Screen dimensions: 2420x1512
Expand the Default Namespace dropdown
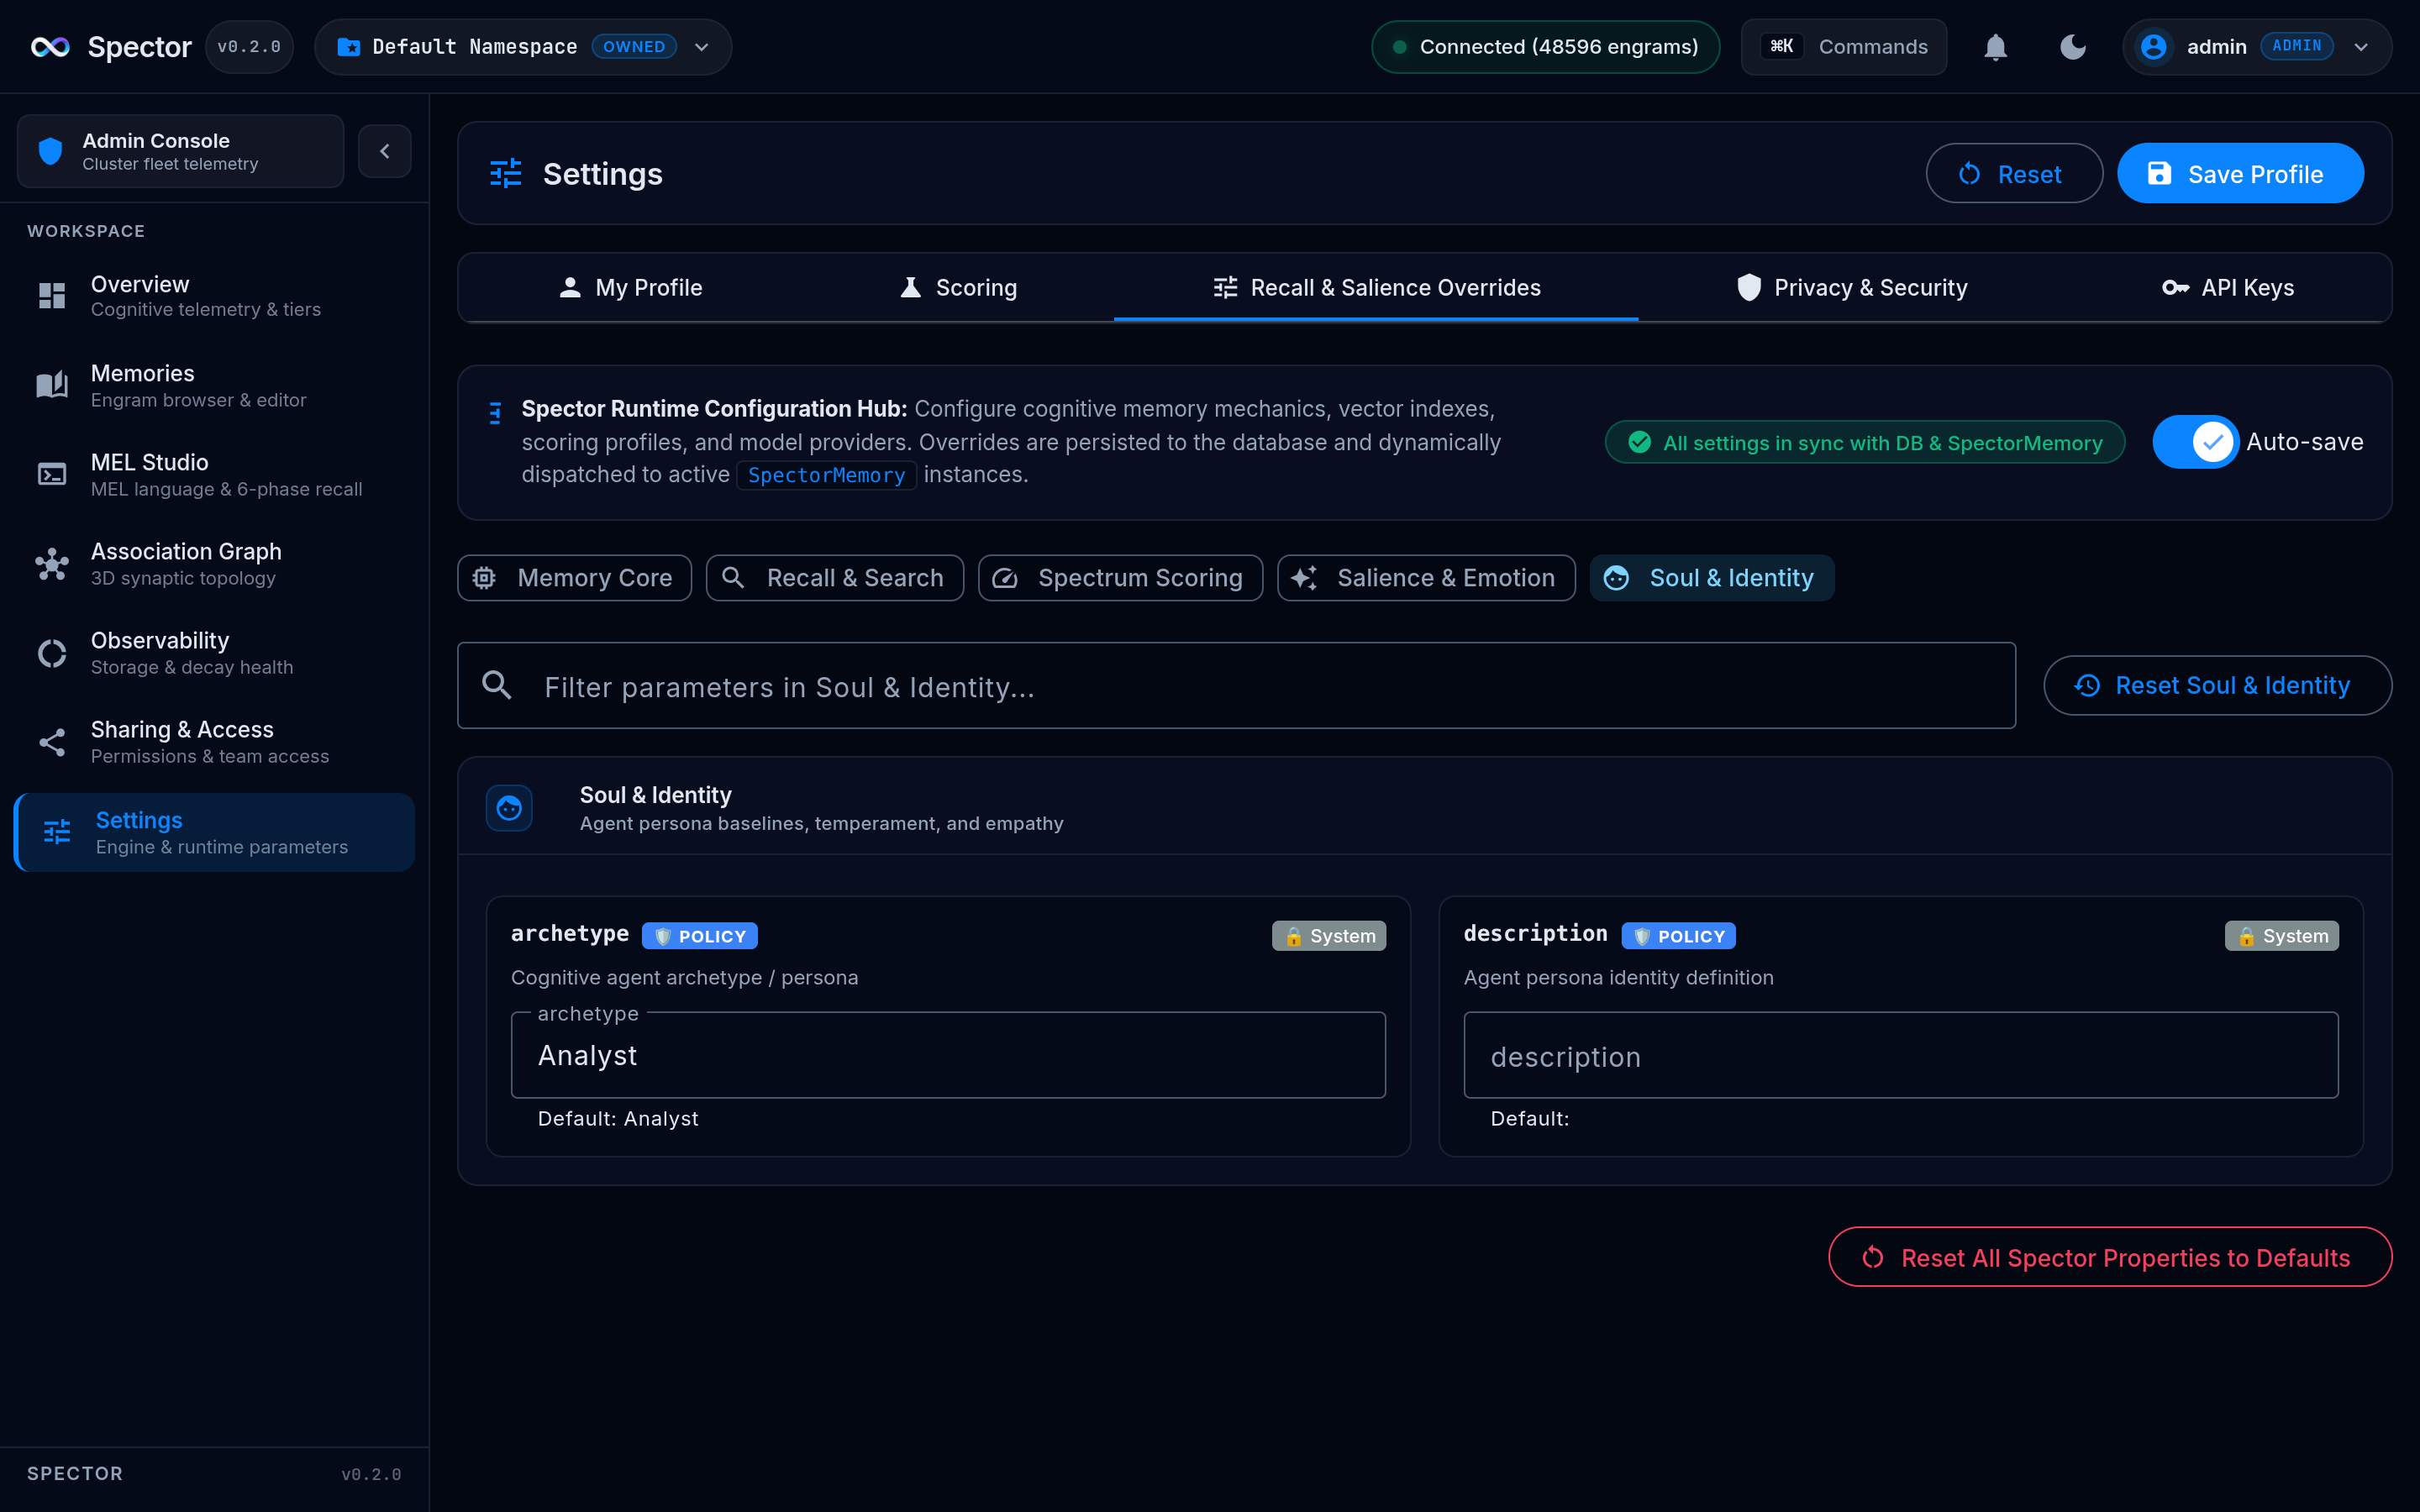tap(523, 47)
